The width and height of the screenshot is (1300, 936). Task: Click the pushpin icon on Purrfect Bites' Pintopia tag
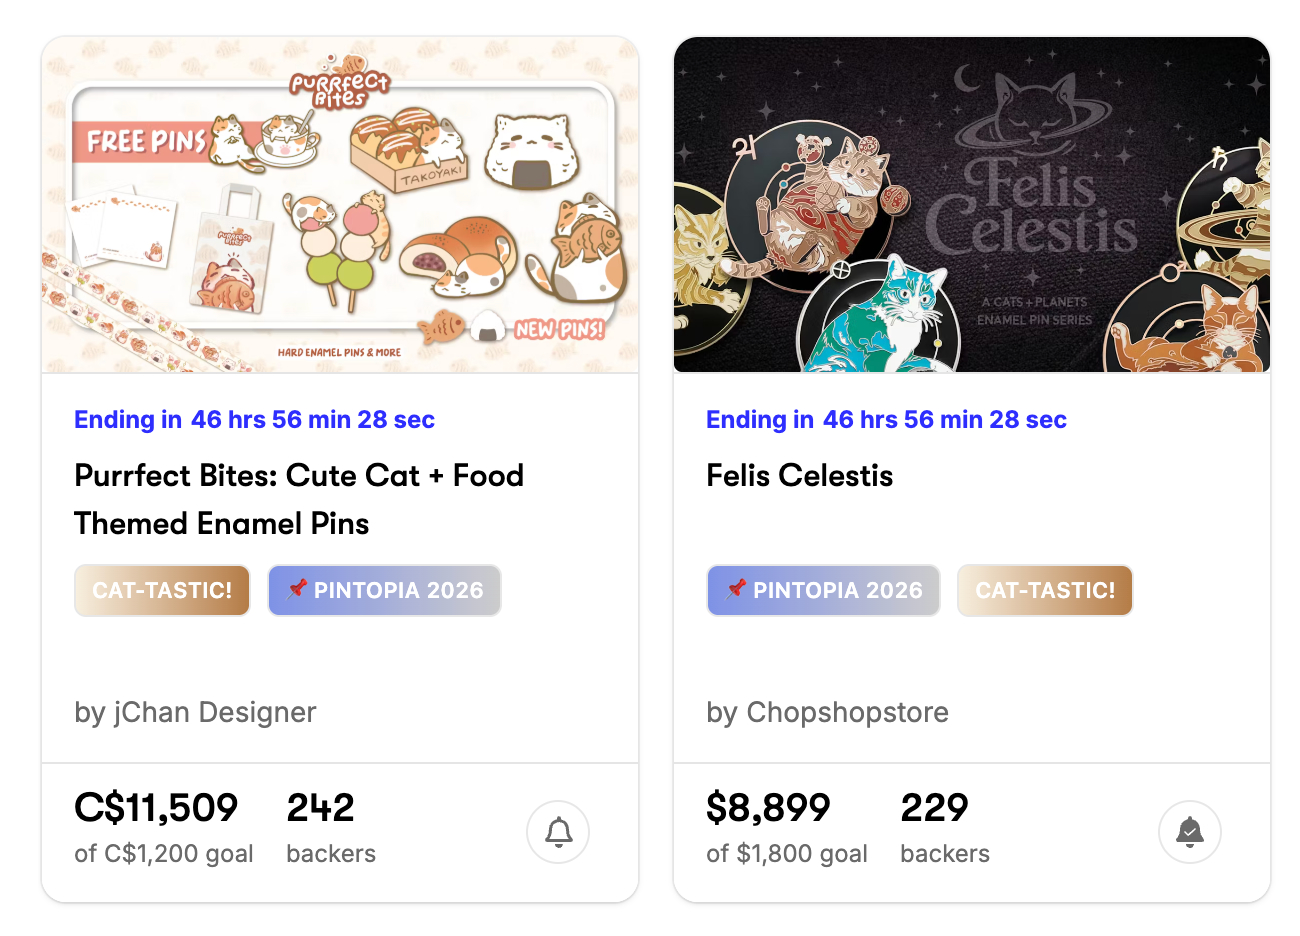[297, 589]
